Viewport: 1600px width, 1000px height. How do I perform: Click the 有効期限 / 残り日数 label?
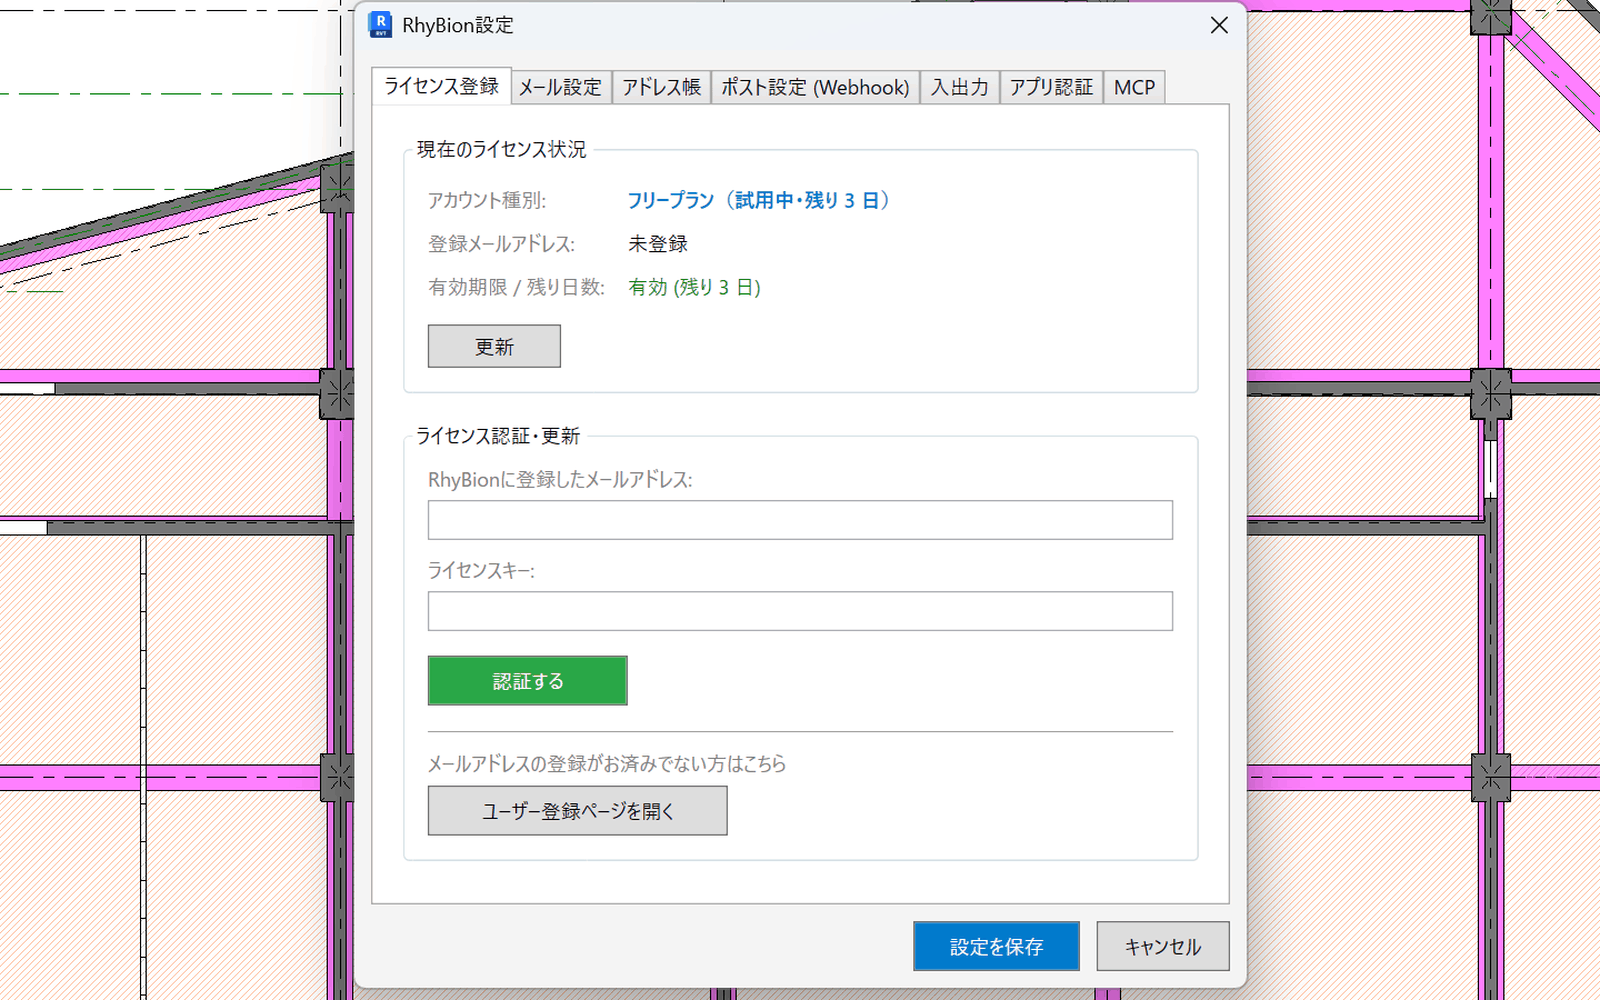516,288
